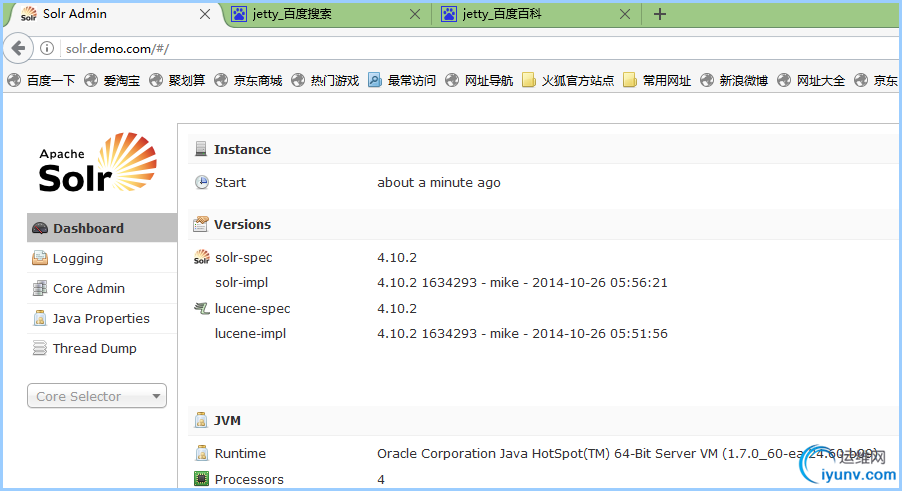This screenshot has width=902, height=491.
Task: Click the lucene-impl label
Action: click(250, 333)
